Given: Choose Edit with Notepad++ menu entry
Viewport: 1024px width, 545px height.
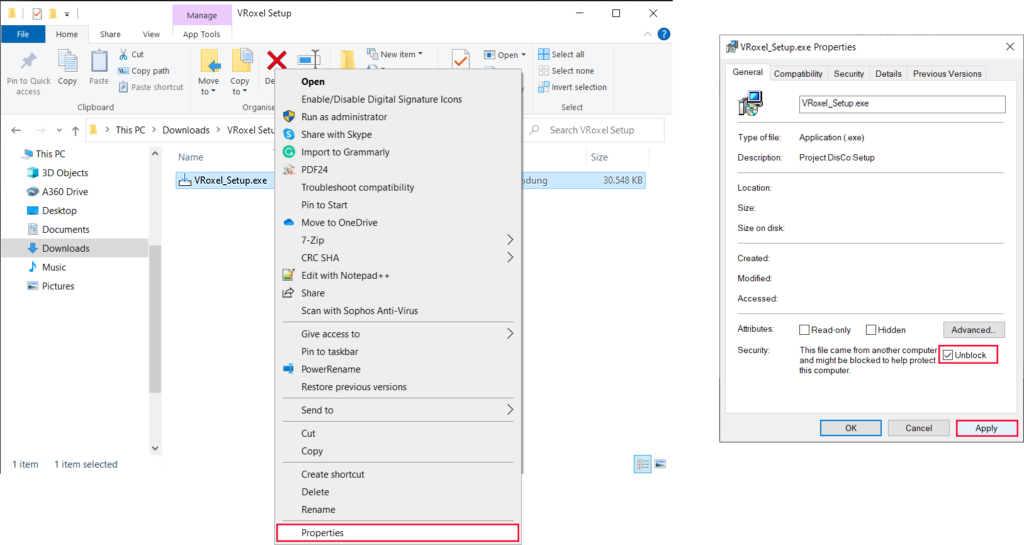Looking at the screenshot, I should tap(398, 275).
